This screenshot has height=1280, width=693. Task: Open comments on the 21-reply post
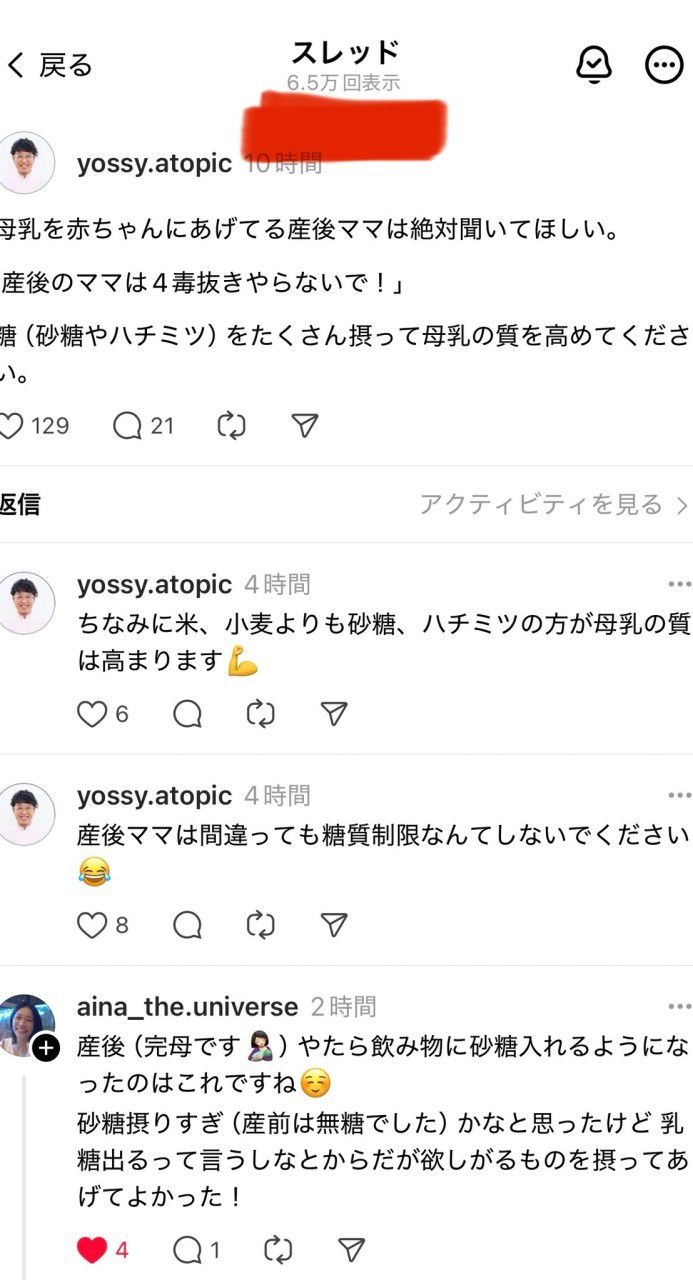click(128, 426)
